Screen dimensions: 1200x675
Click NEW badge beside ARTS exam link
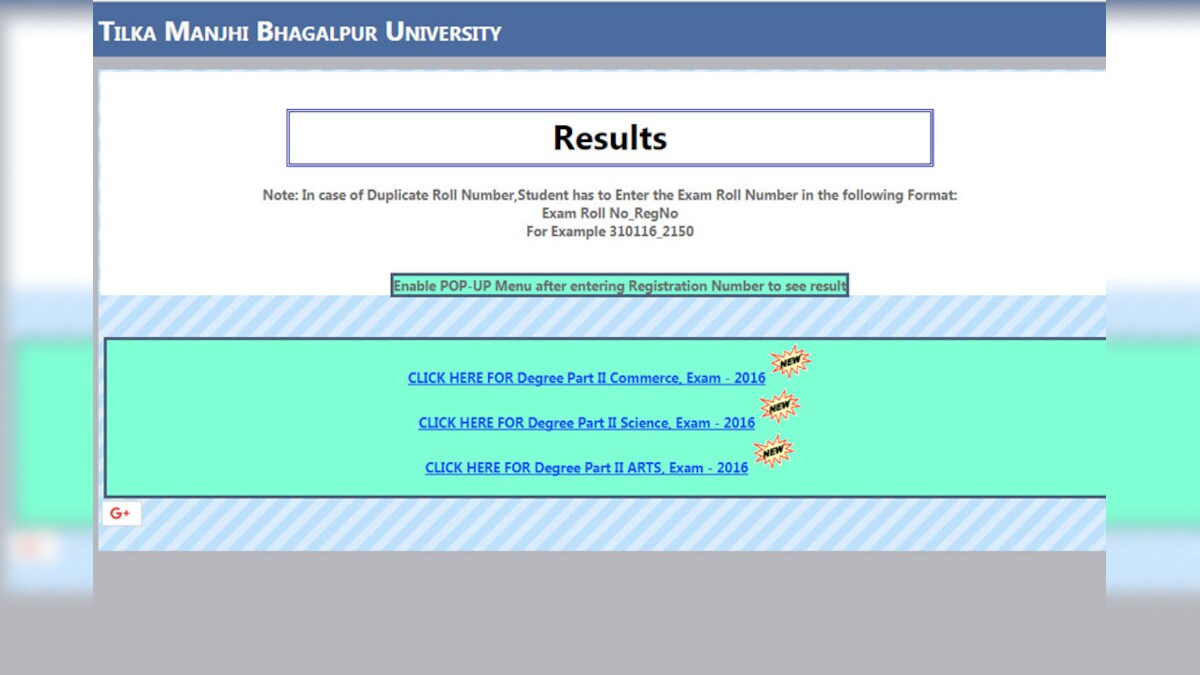[x=773, y=451]
